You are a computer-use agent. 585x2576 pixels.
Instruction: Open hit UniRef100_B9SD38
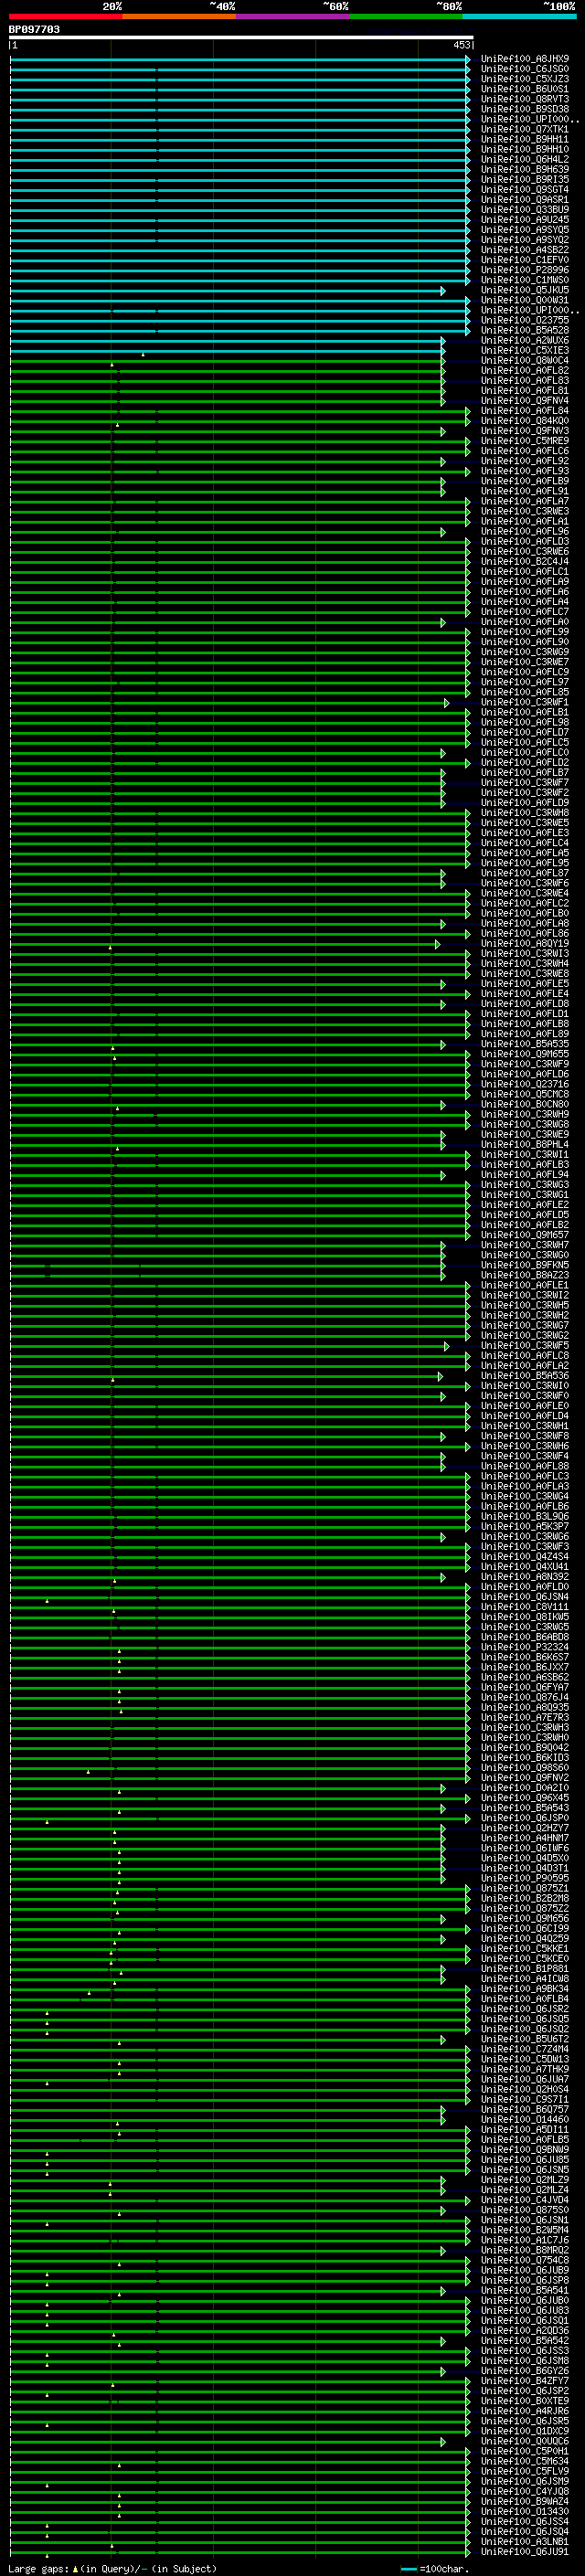coord(525,109)
